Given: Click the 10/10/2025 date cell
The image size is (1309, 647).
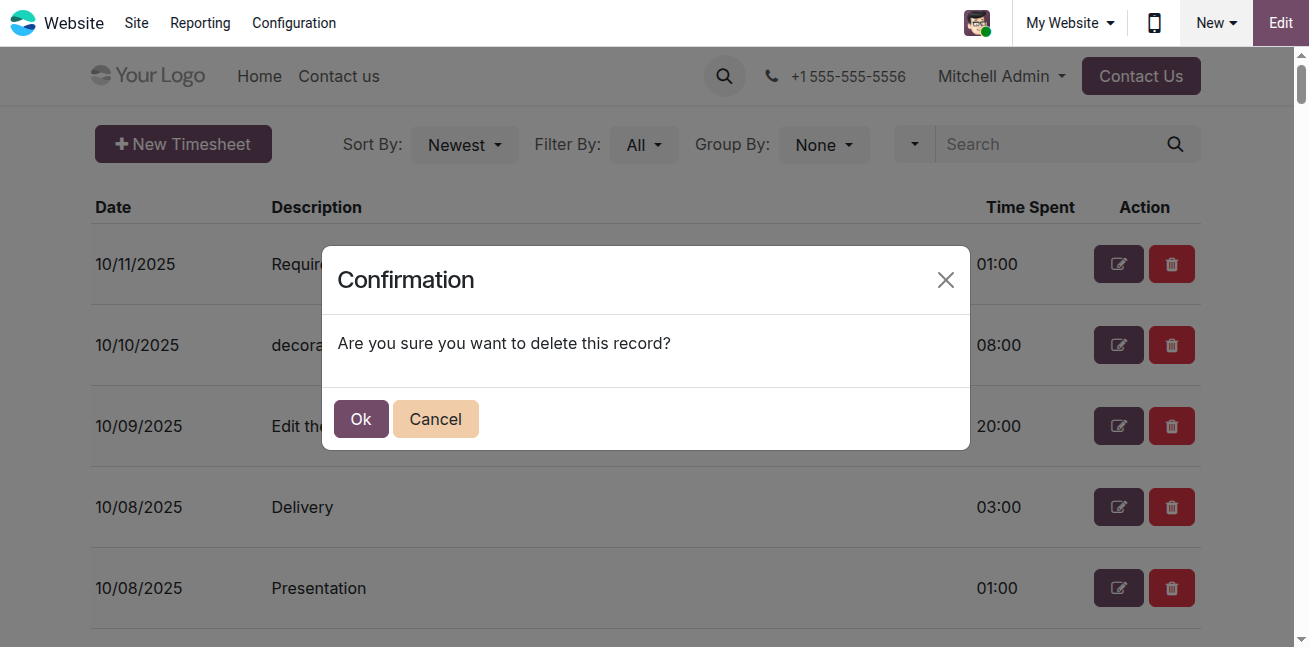Looking at the screenshot, I should 137,345.
